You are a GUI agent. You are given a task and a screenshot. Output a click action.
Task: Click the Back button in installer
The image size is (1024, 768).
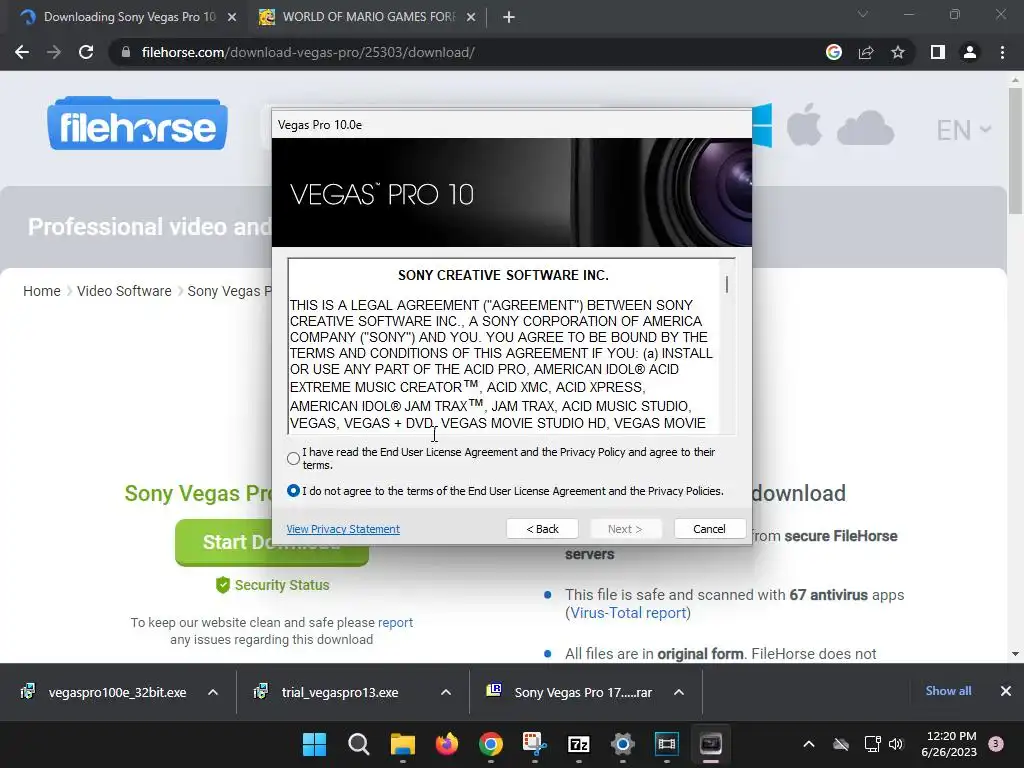(x=542, y=529)
